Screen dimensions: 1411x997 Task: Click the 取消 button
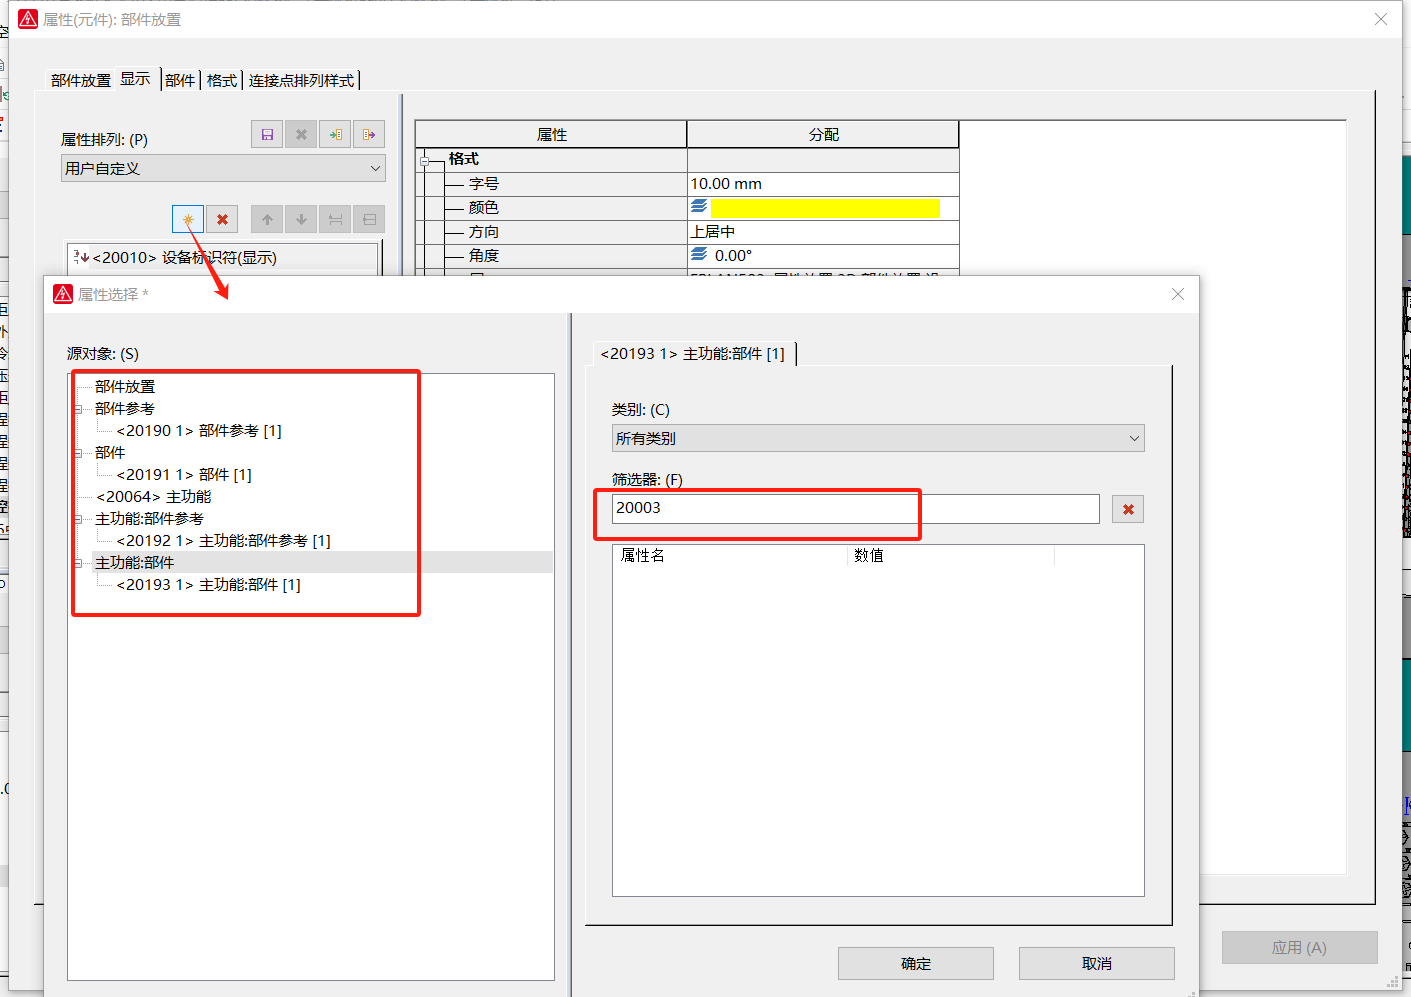1096,963
